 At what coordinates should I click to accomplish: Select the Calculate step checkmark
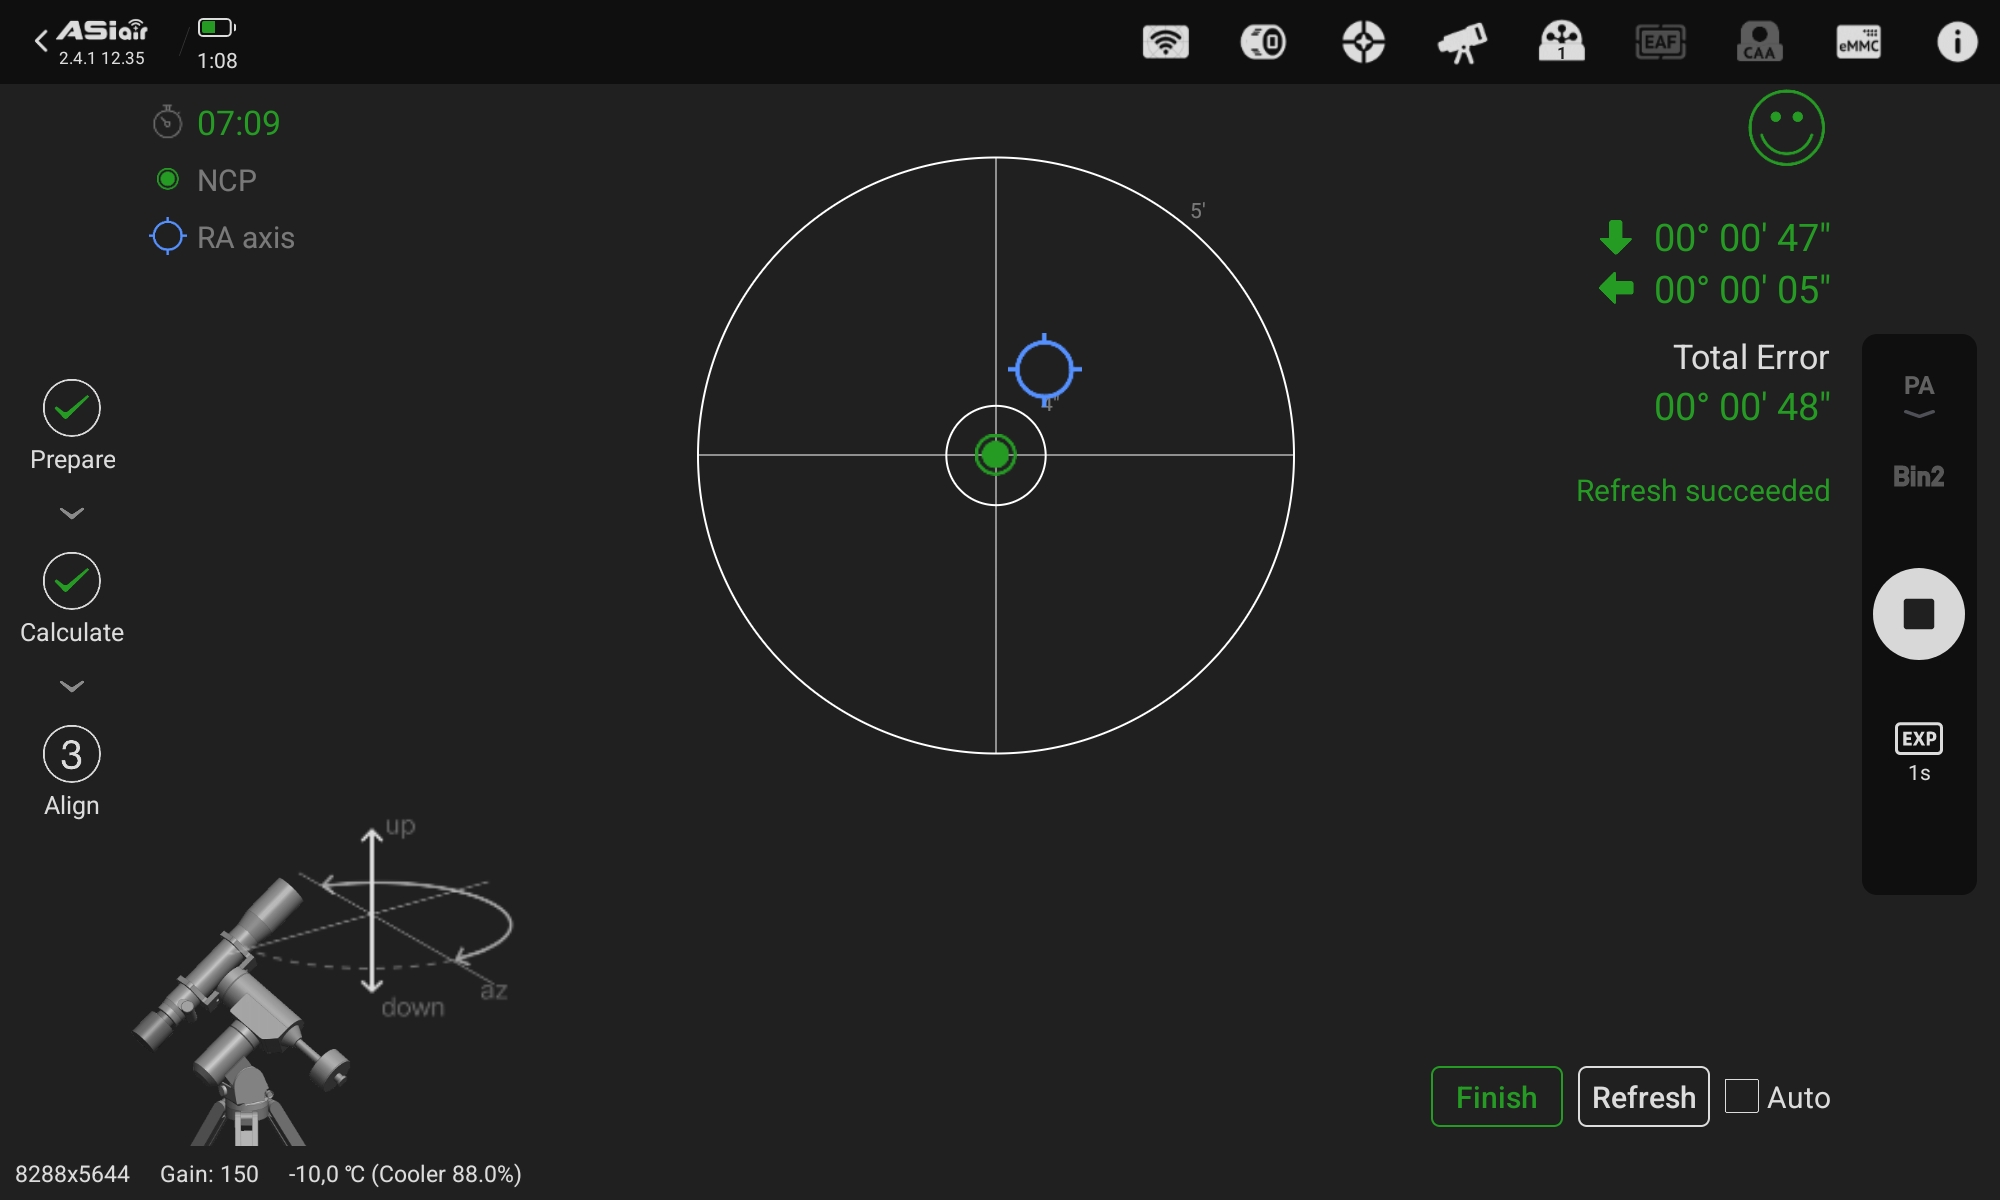point(72,581)
